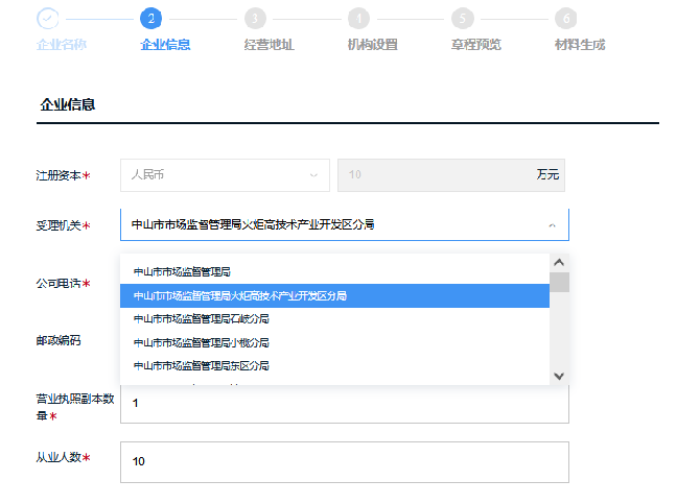Choose 中山市市场监督管理局小榄分局 option
Screen dimensions: 700x504
(x=334, y=343)
